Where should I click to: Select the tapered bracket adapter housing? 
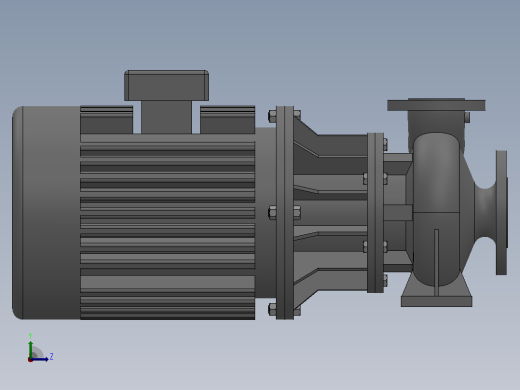(330, 213)
